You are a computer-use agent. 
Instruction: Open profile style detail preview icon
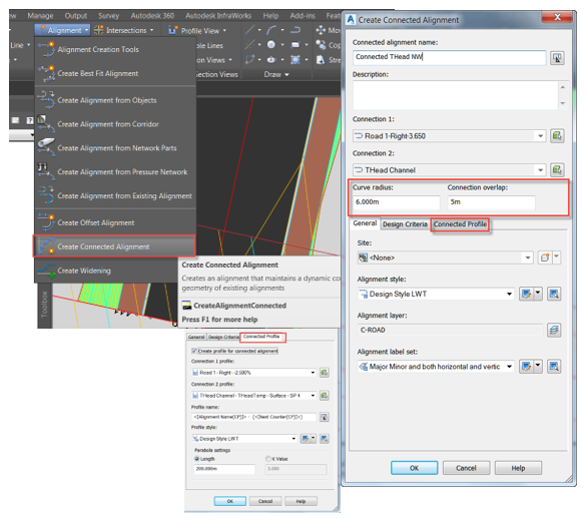coord(324,438)
